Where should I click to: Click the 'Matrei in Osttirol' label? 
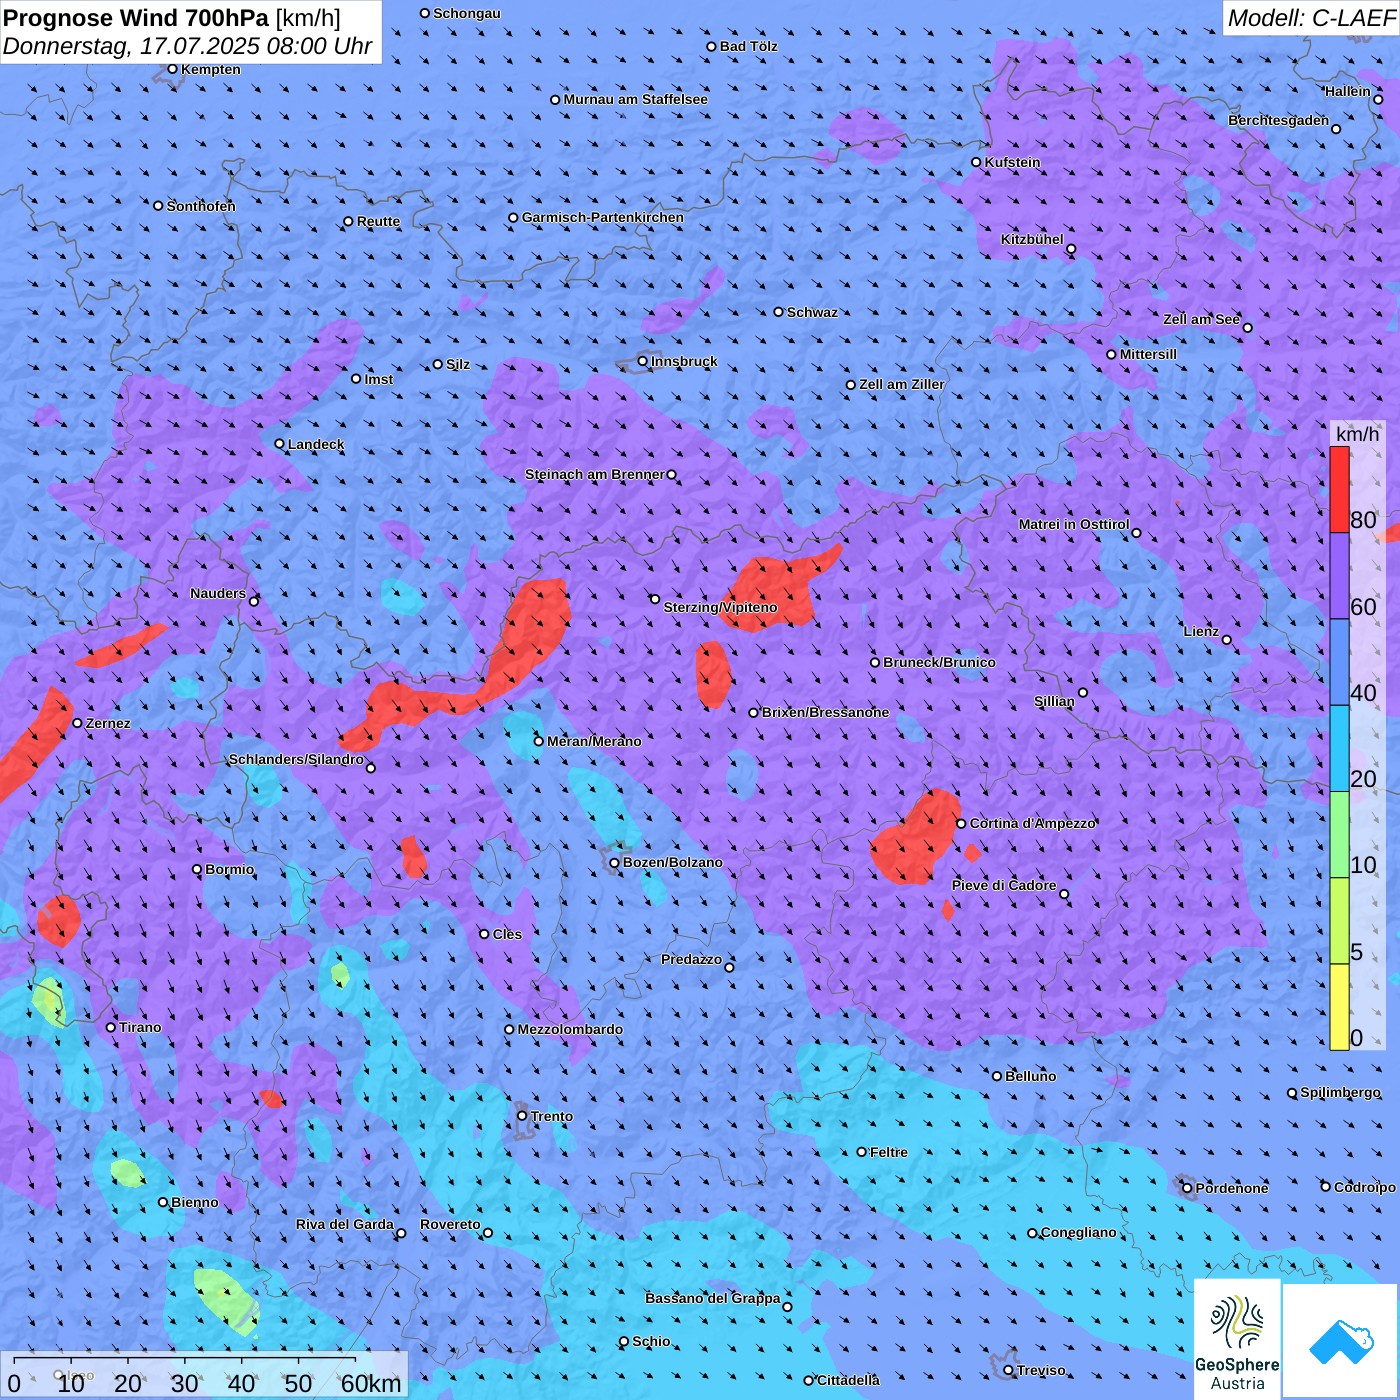pyautogui.click(x=1074, y=524)
